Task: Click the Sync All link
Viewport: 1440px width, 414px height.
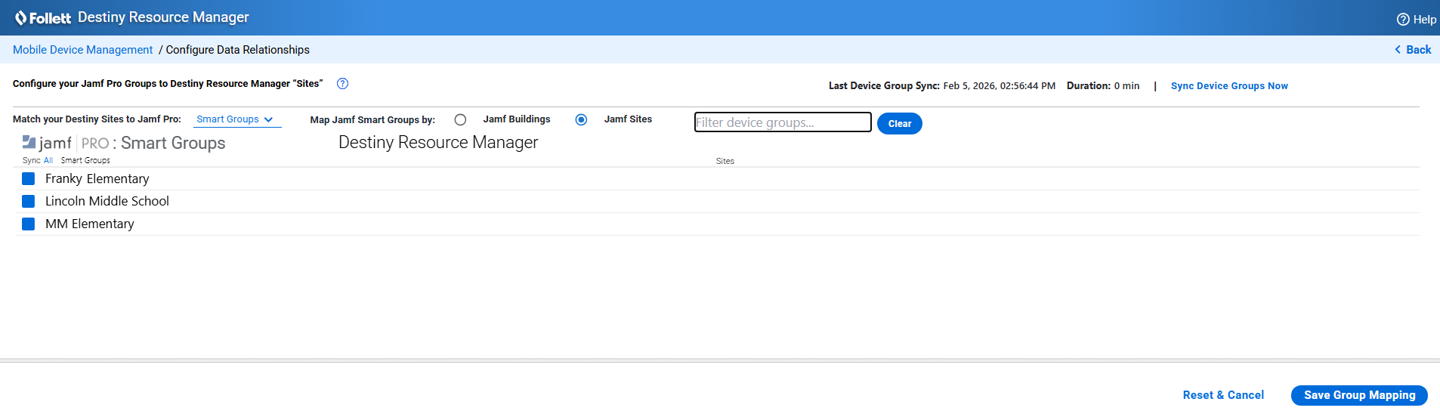Action: (x=48, y=160)
